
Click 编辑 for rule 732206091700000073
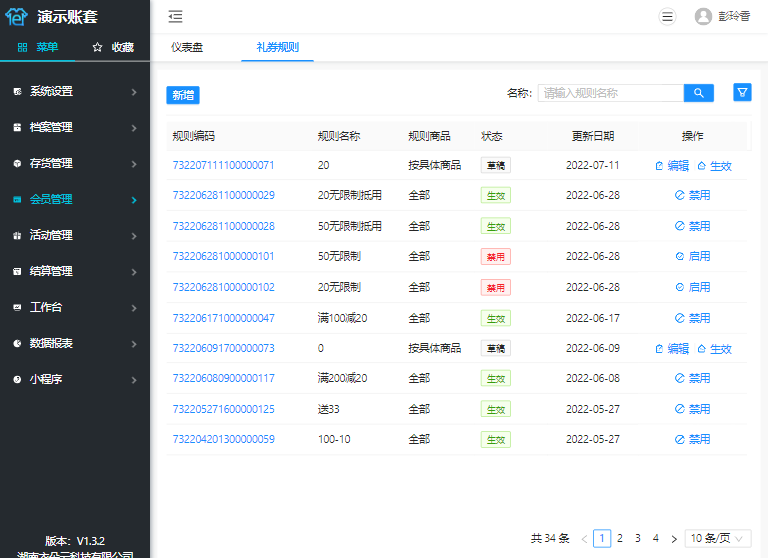click(672, 349)
